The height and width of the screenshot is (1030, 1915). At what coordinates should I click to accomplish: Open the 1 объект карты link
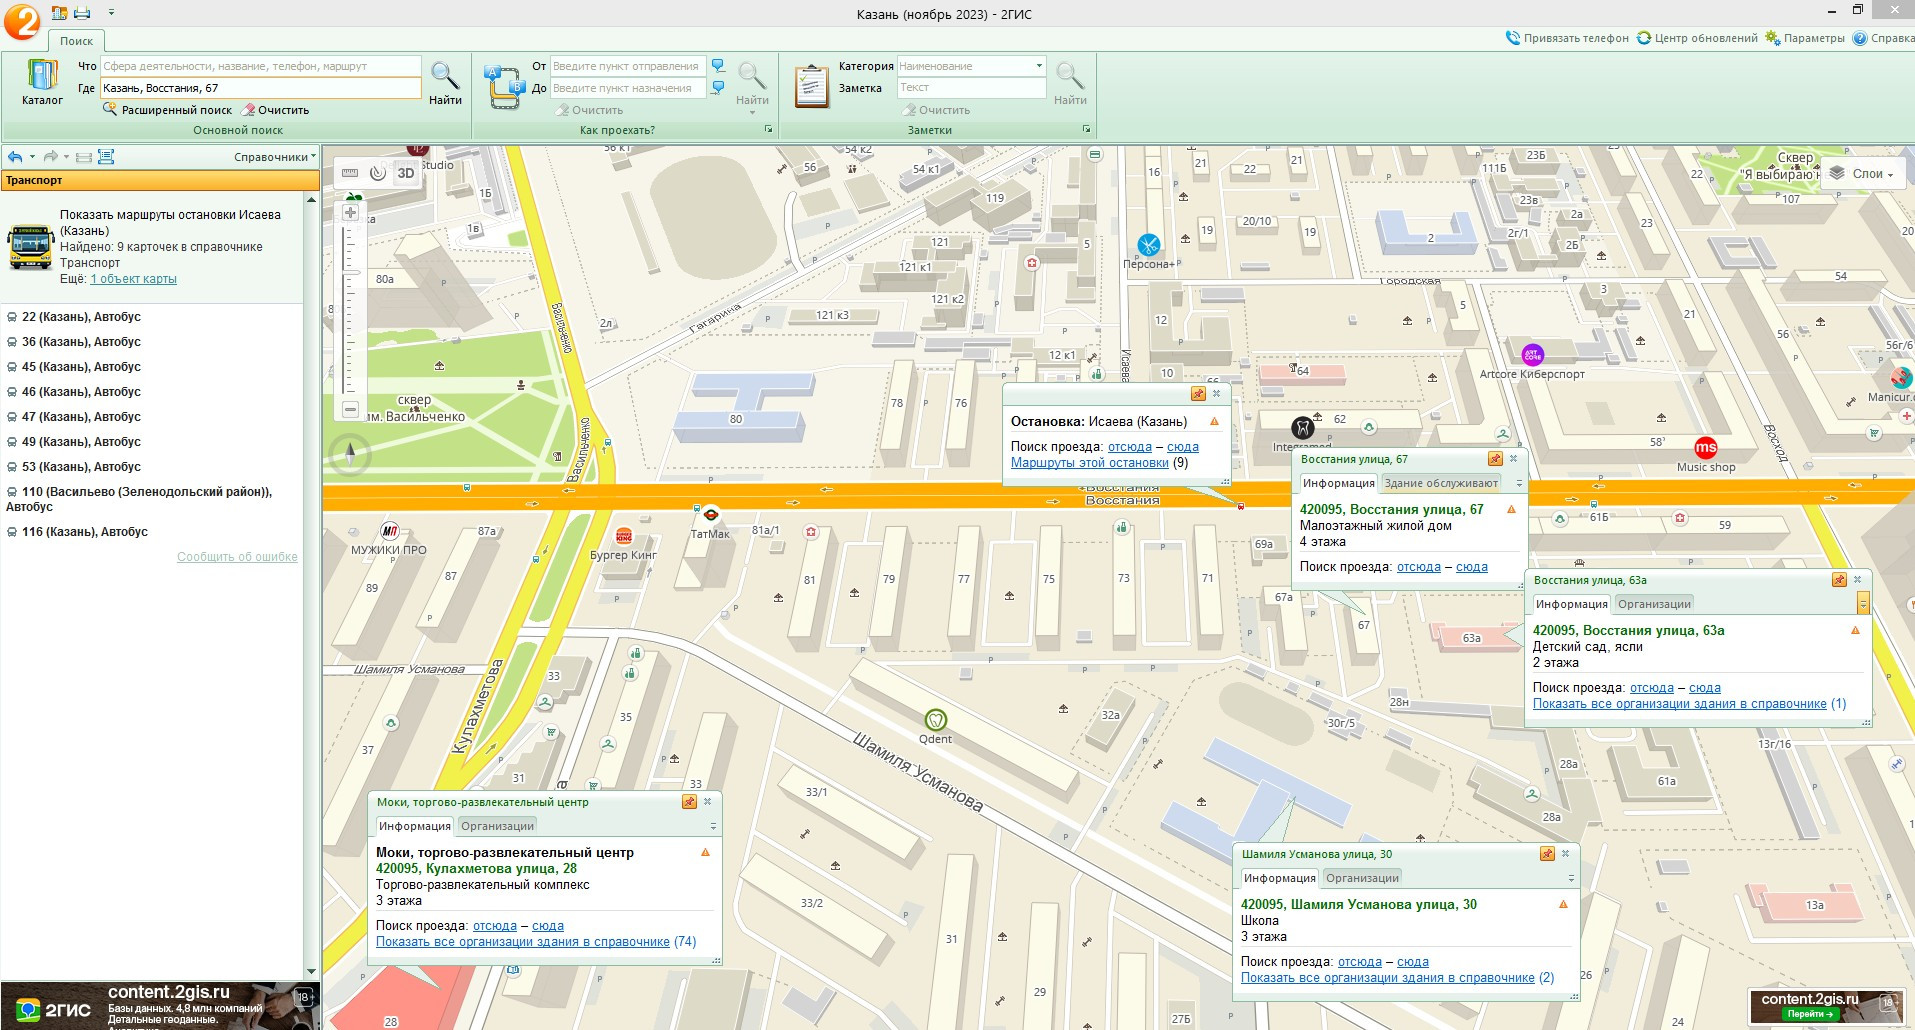133,279
